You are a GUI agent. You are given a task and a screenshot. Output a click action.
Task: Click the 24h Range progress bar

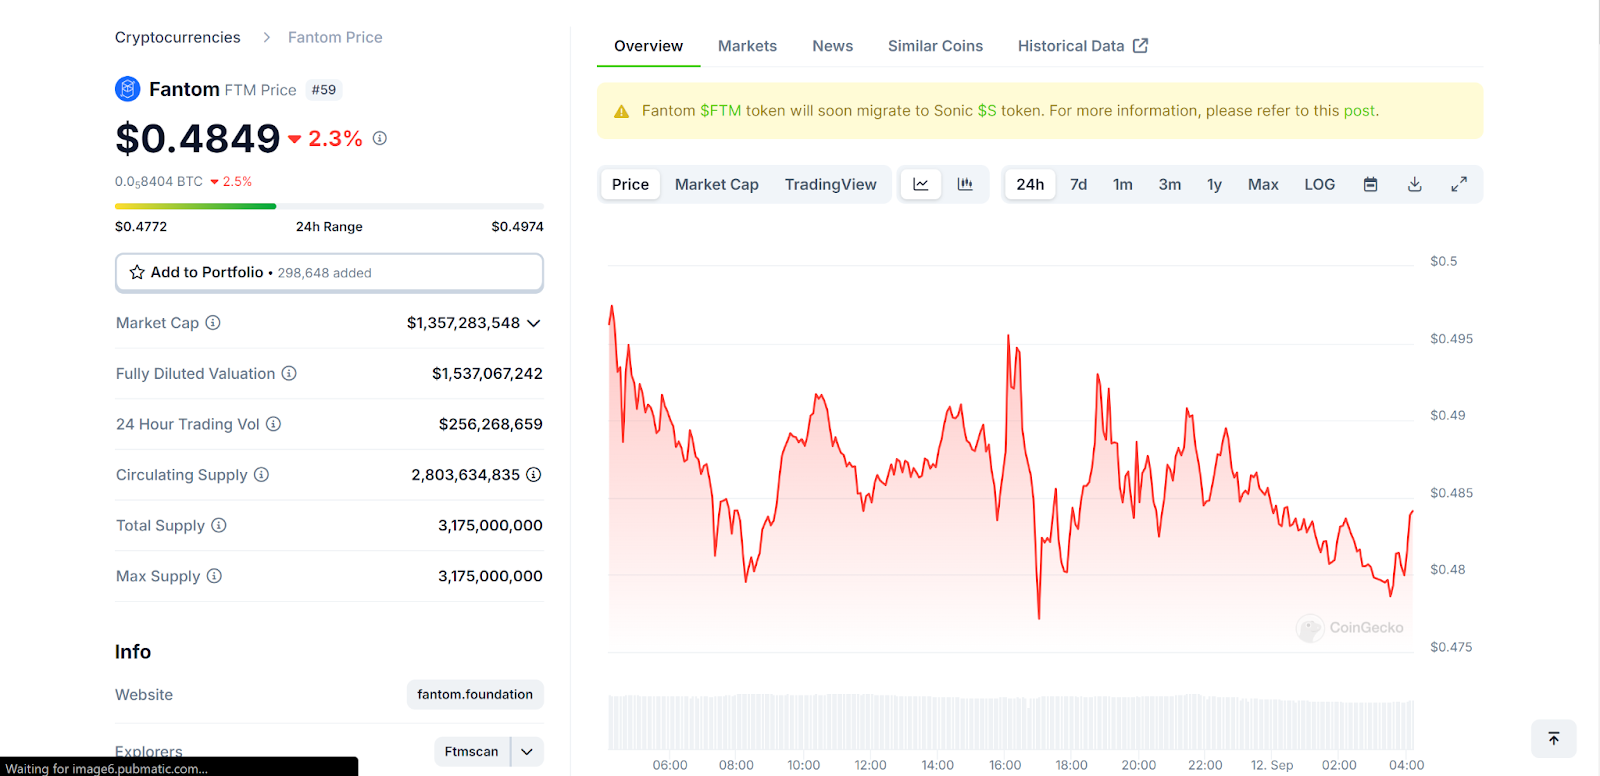pos(329,206)
